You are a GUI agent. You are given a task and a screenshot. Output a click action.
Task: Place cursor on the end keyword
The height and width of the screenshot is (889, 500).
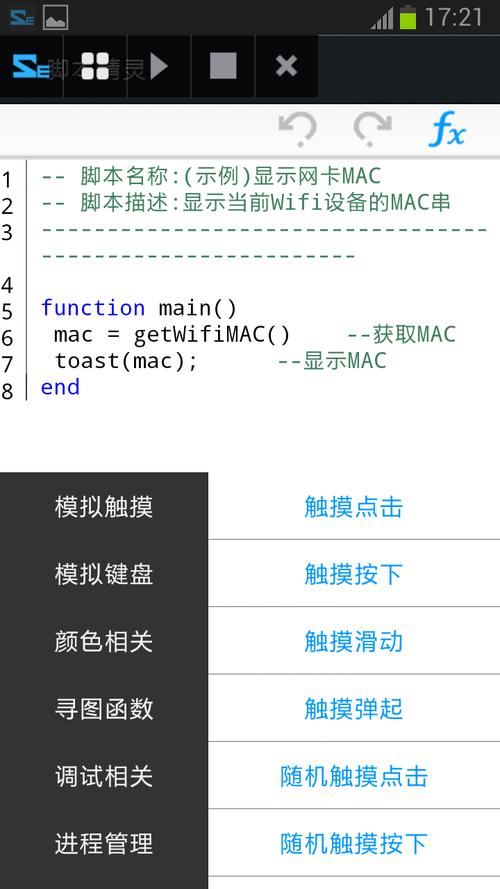pos(60,387)
